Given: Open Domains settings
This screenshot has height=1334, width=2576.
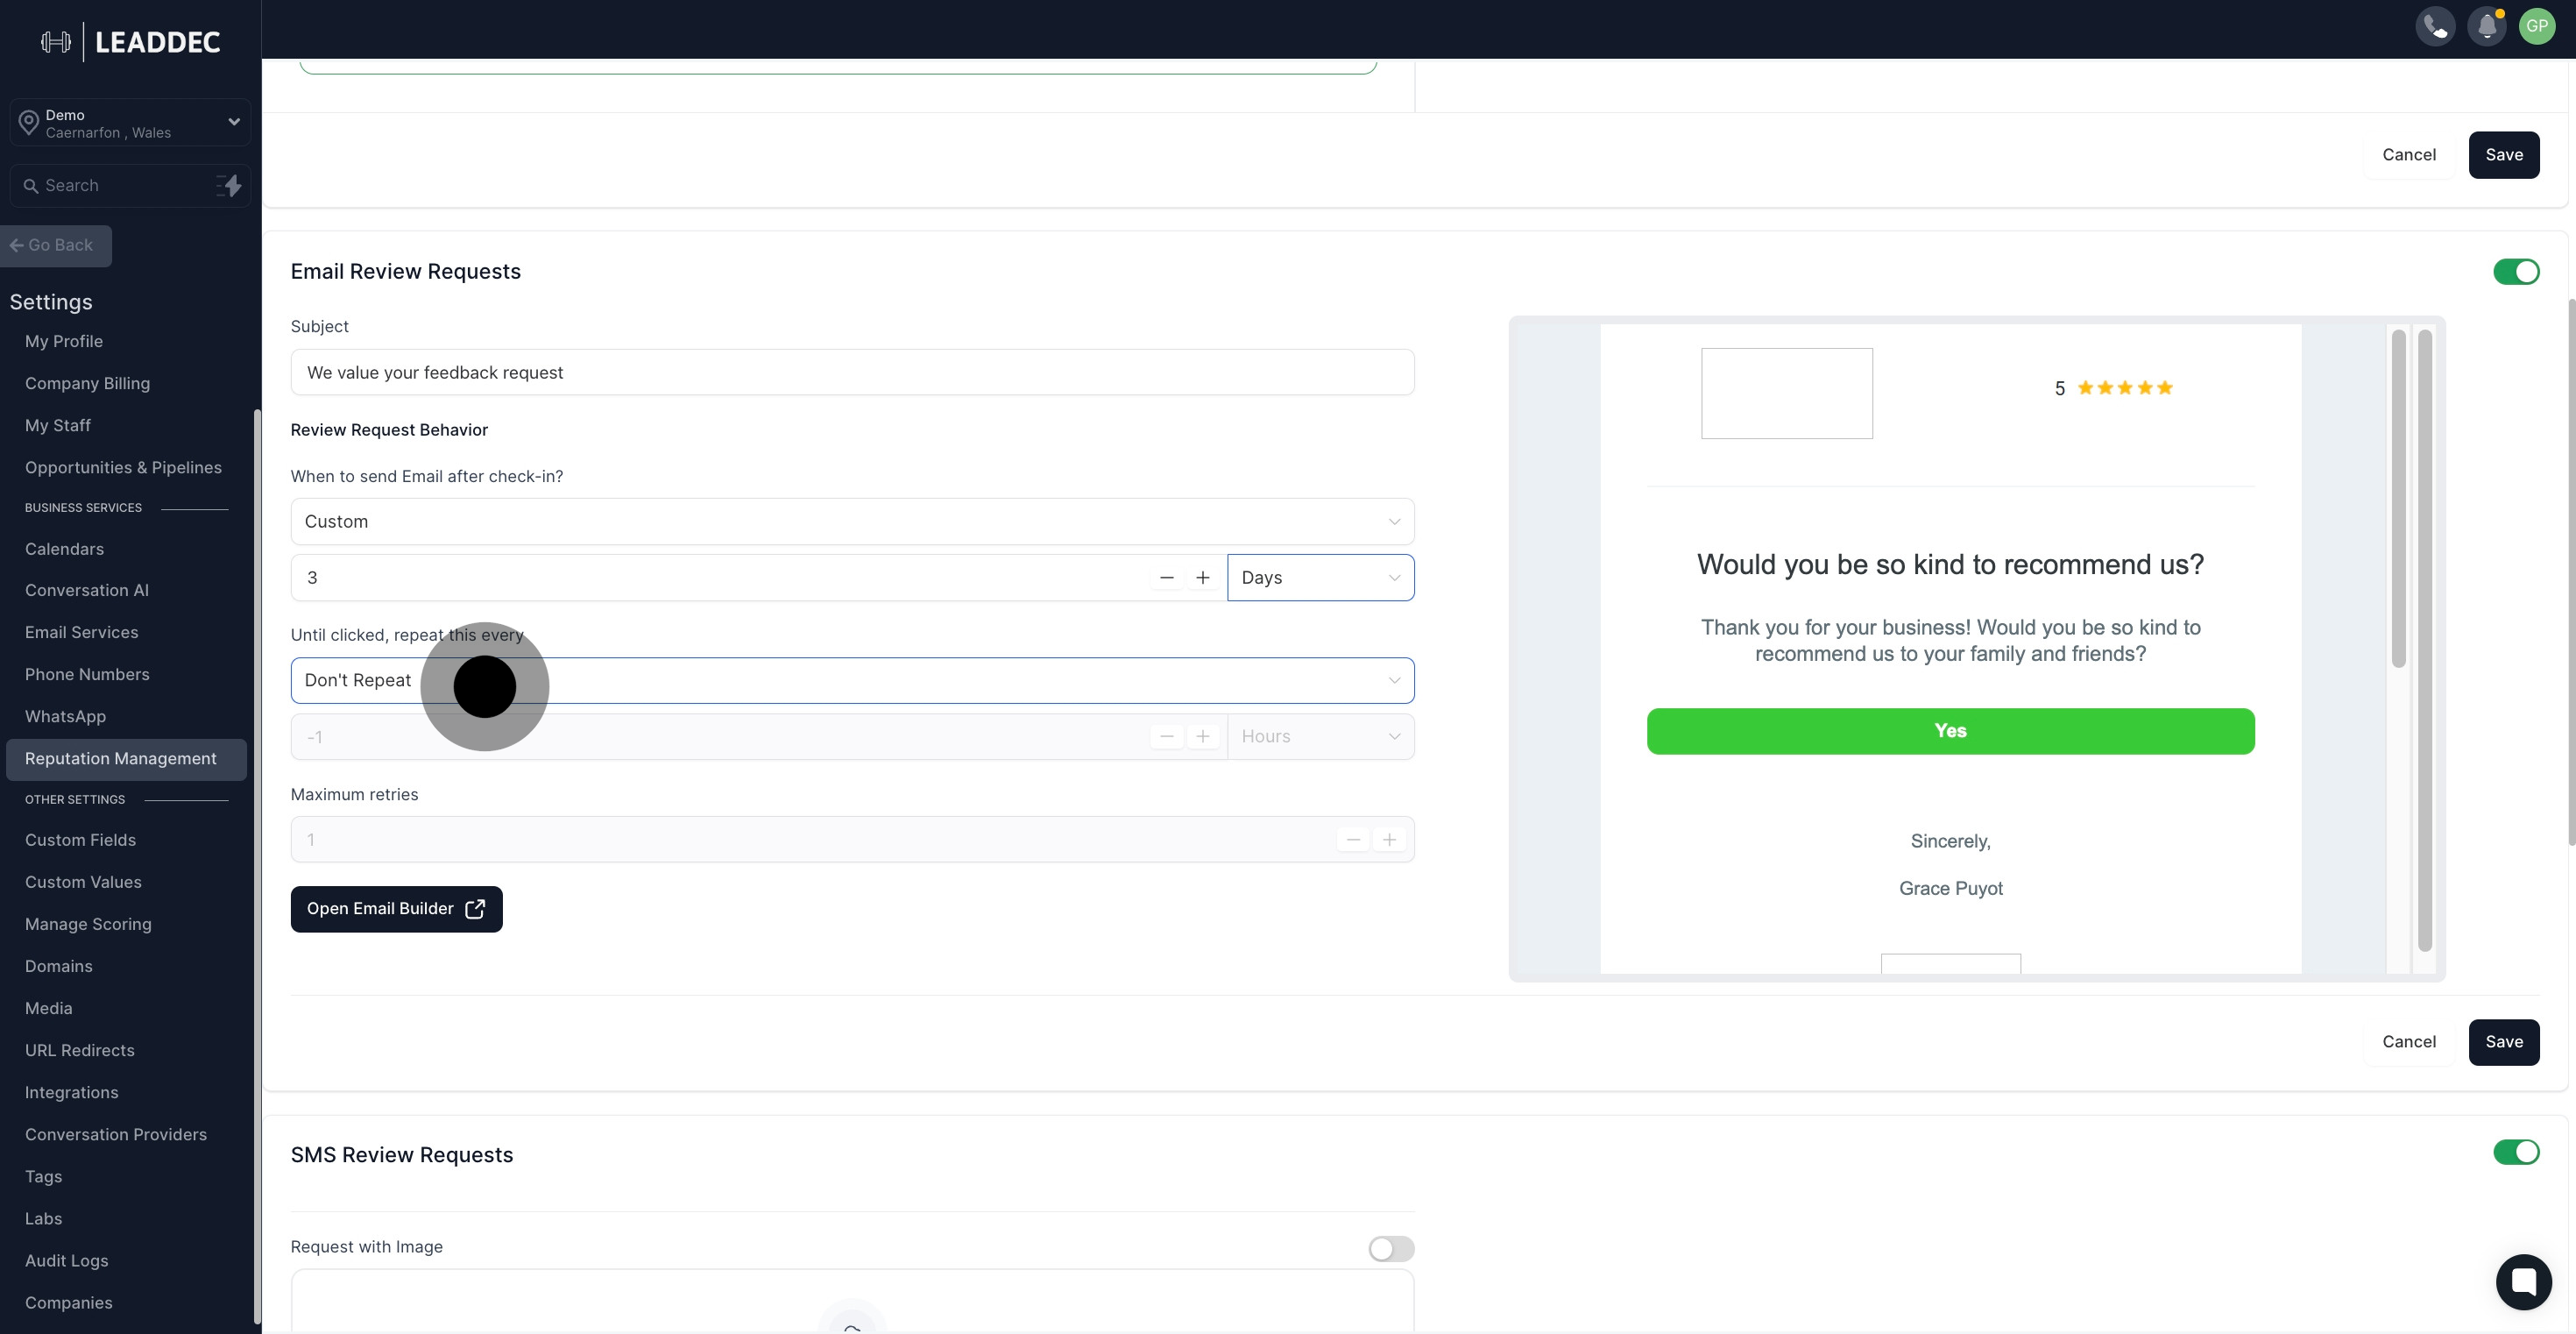Looking at the screenshot, I should point(59,967).
